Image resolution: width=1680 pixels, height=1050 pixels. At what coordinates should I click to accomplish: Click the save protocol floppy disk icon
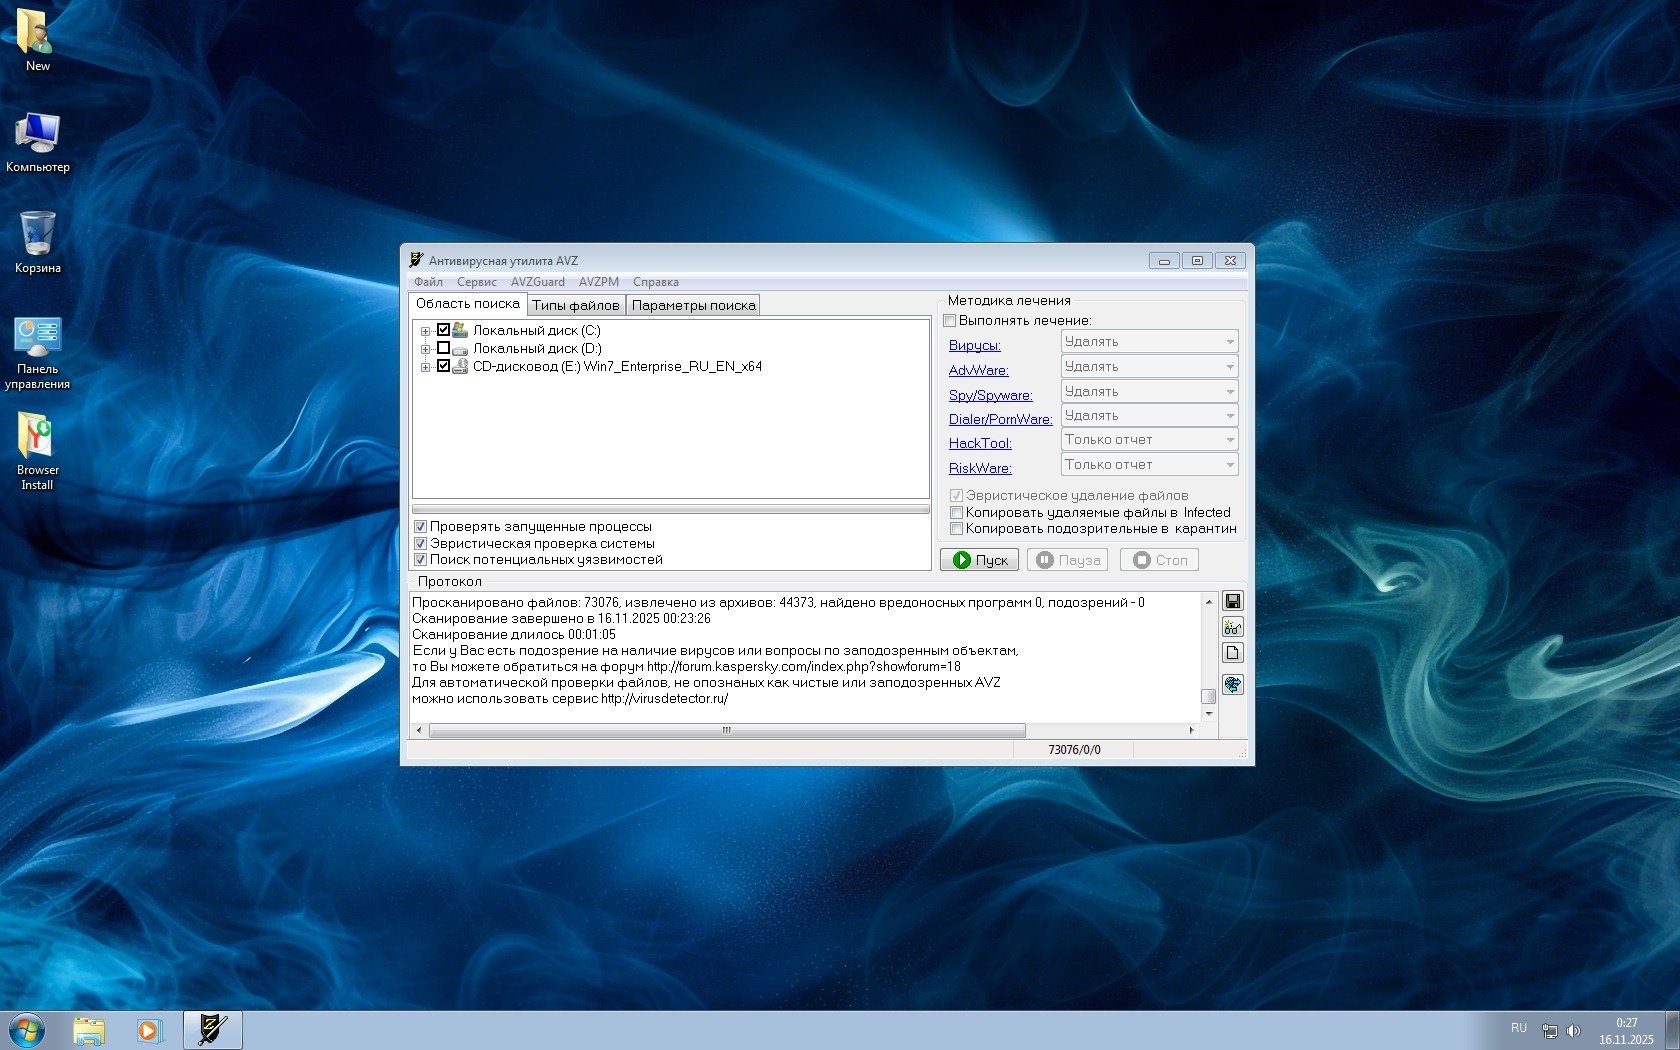tap(1233, 601)
